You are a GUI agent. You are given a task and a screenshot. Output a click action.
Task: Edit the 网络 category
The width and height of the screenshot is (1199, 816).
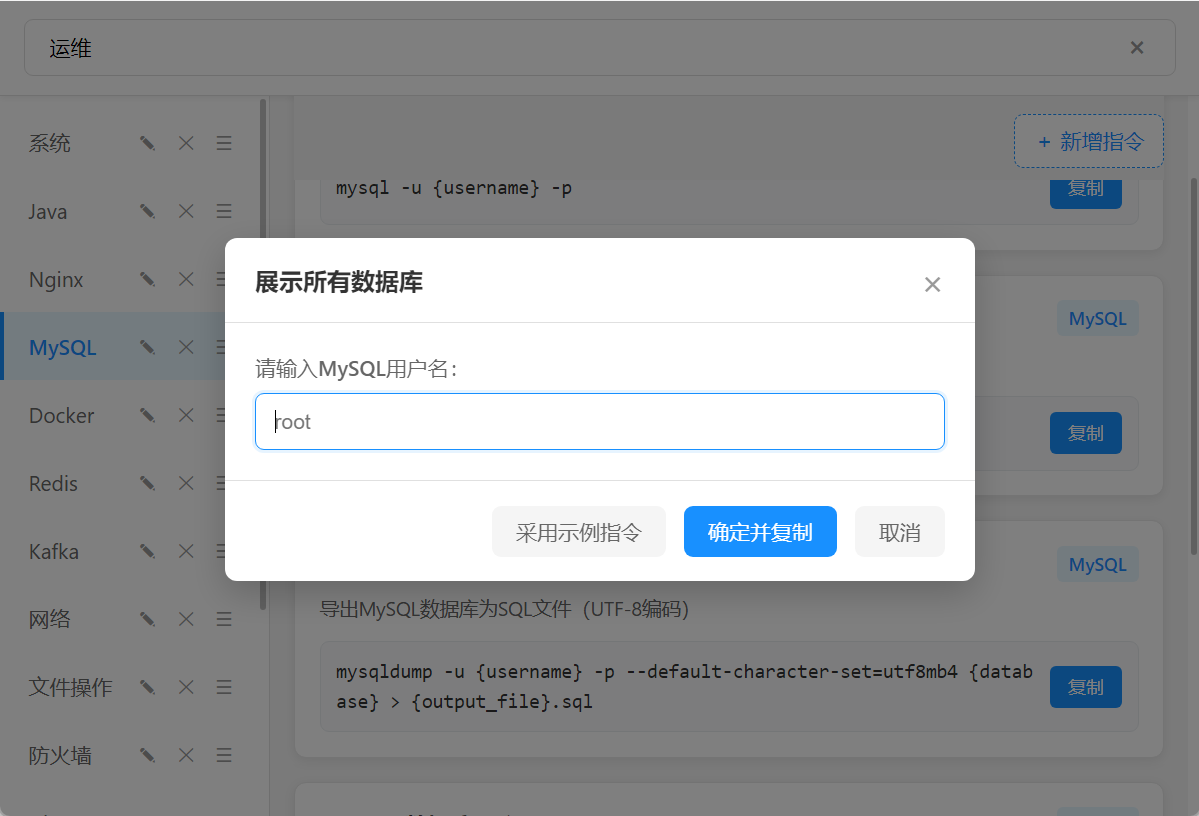pos(148,619)
